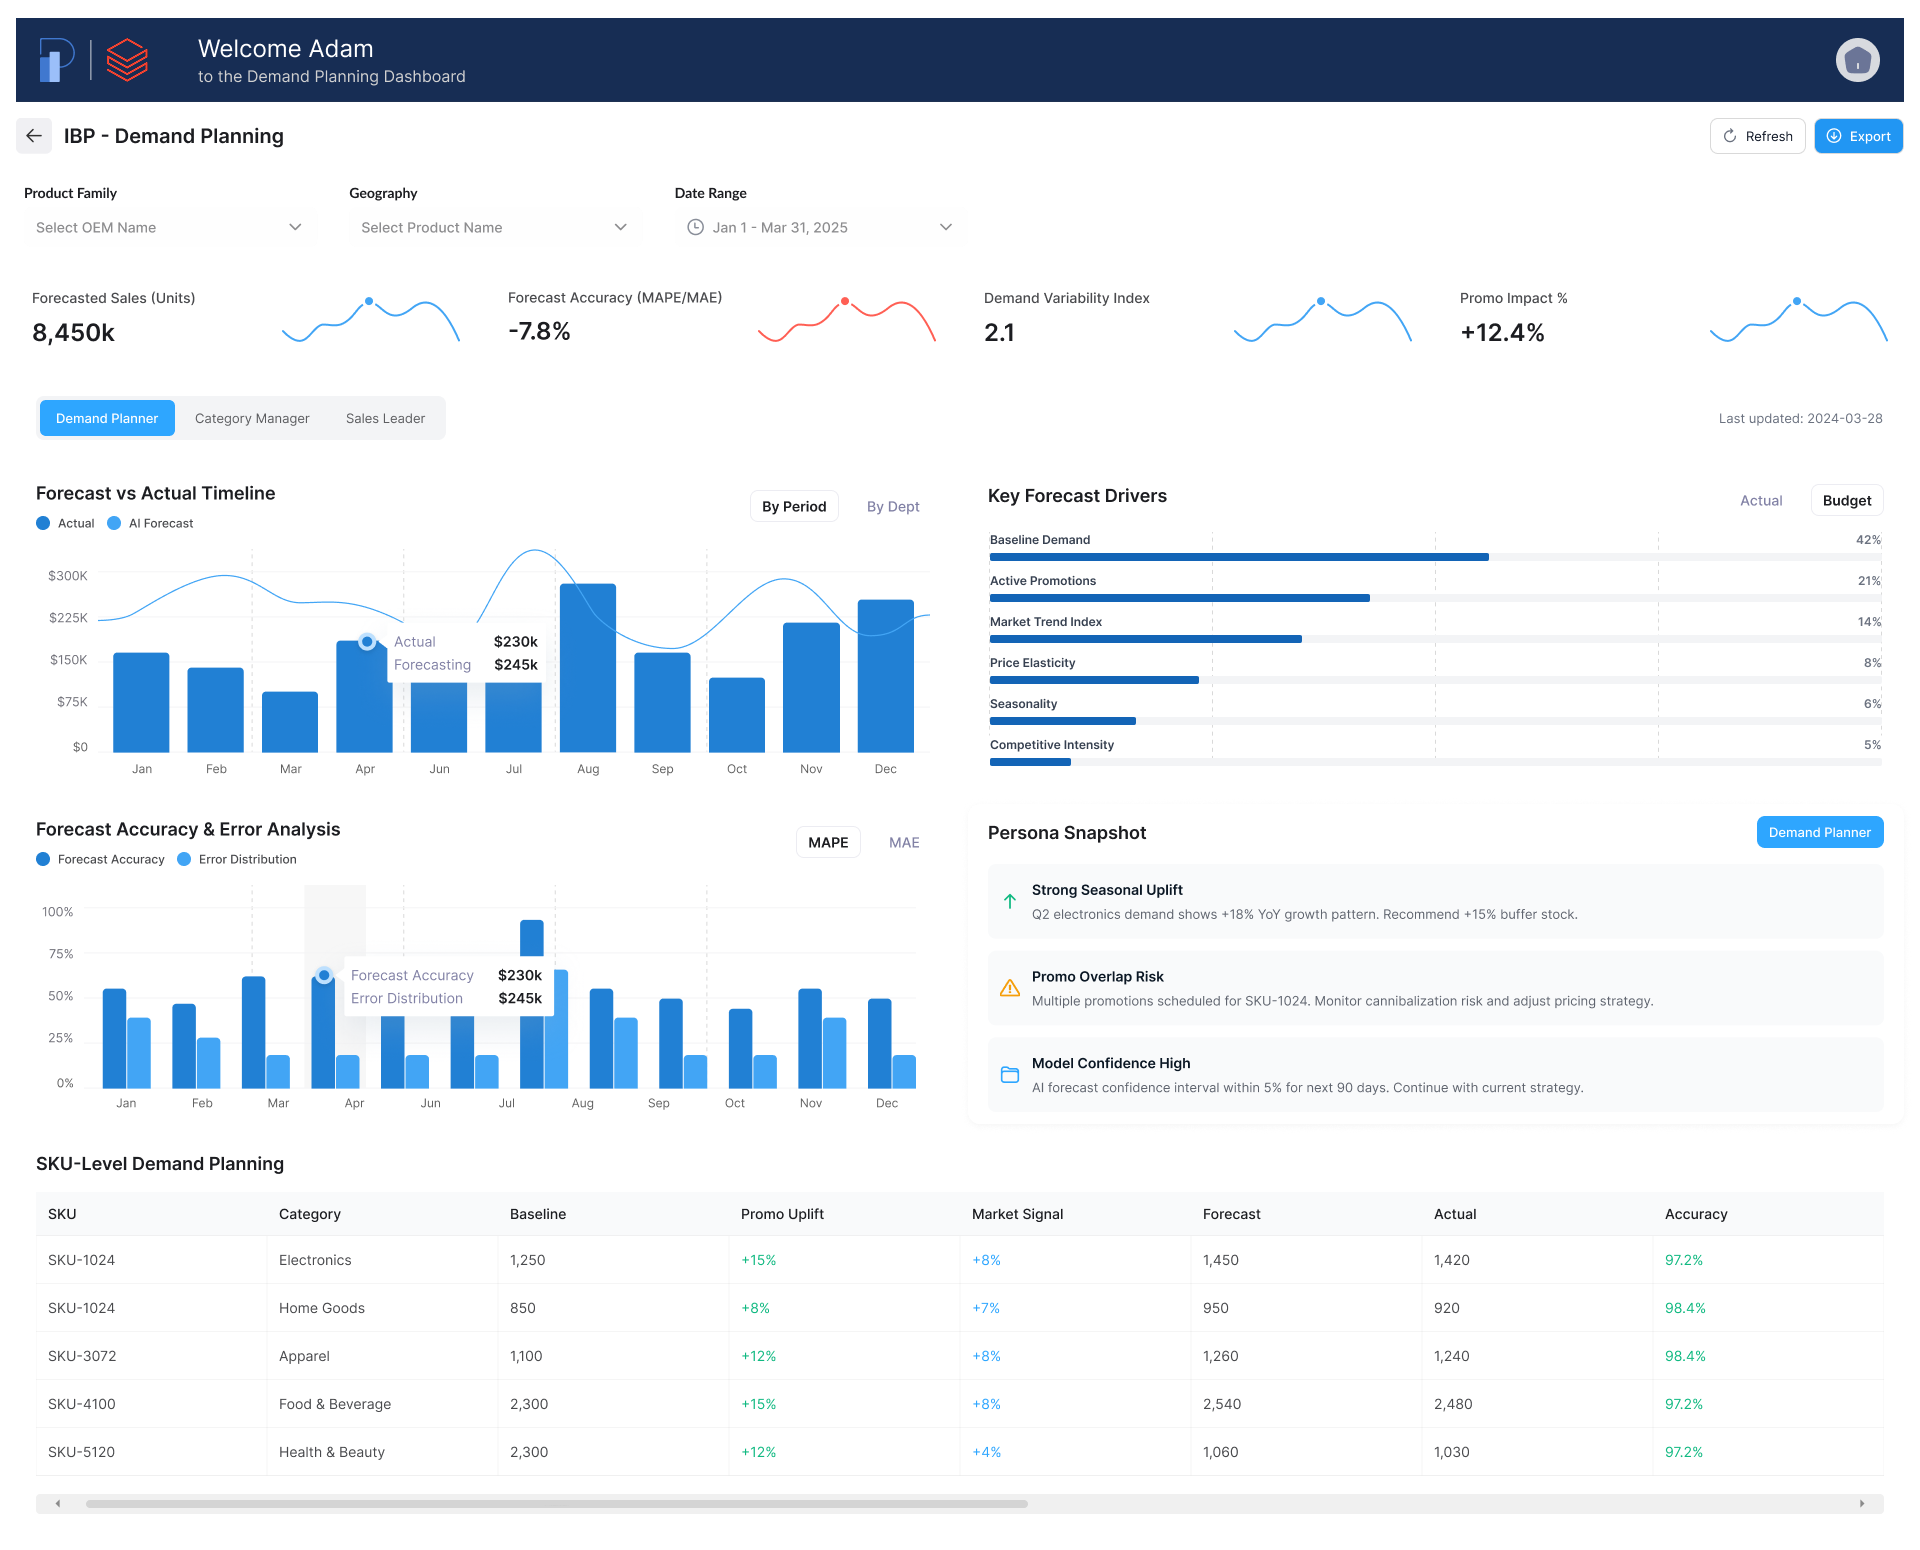Viewport: 1920px width, 1550px height.
Task: Click the Export button
Action: coord(1858,136)
